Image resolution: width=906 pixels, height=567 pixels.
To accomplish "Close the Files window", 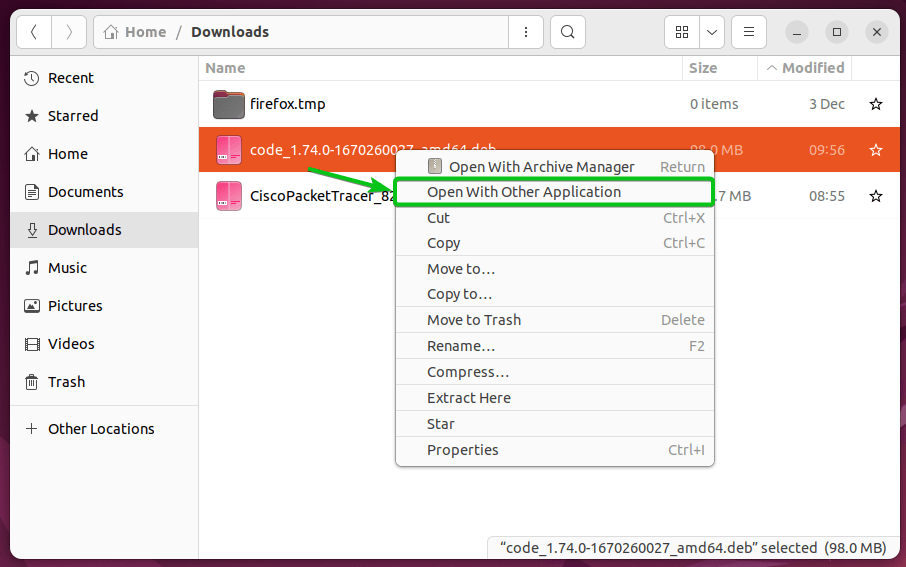I will [x=877, y=32].
